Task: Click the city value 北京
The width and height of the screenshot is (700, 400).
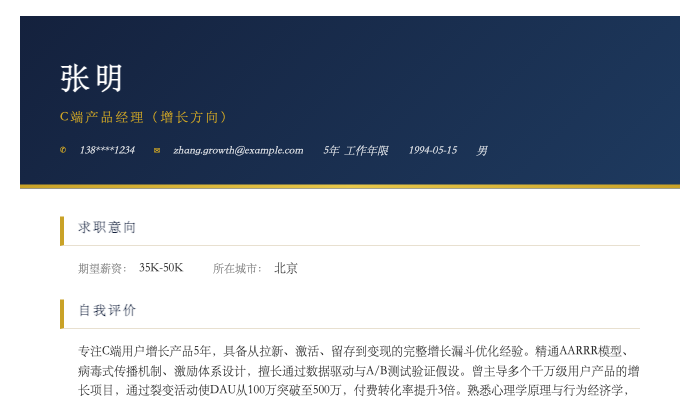Action: 286,268
